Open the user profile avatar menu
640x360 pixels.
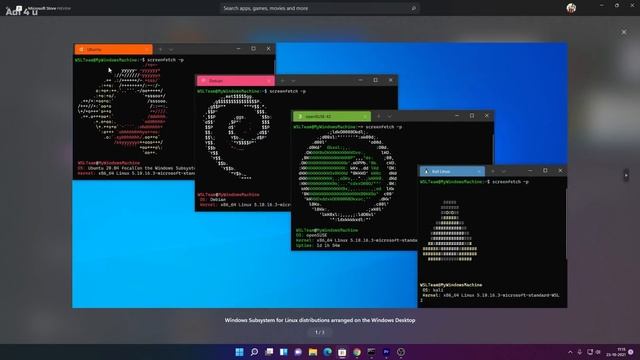[x=571, y=8]
